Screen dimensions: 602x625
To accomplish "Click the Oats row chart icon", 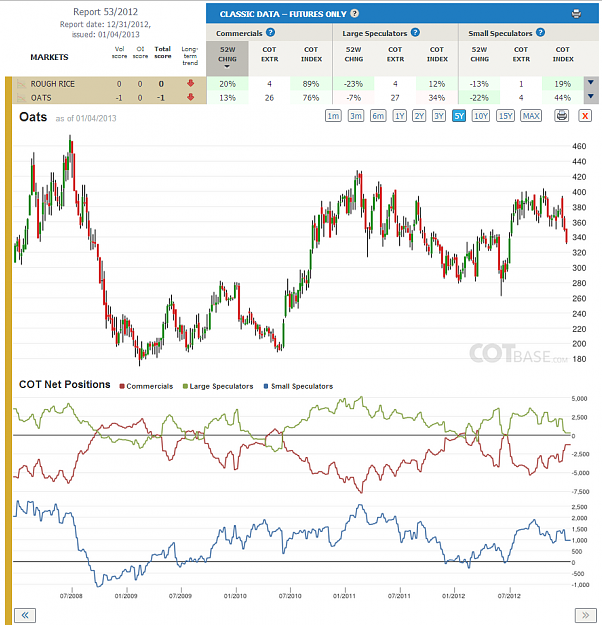I will point(21,98).
